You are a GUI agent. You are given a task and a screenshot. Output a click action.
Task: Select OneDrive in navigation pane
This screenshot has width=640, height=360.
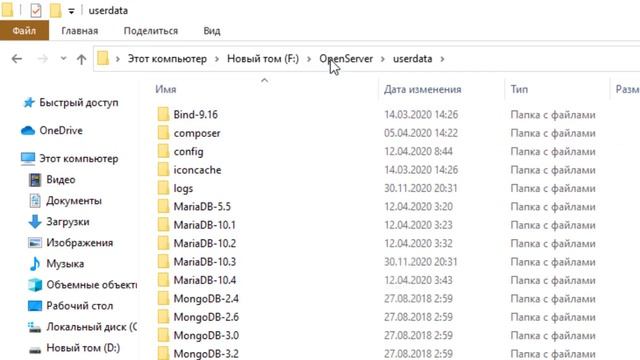pyautogui.click(x=61, y=131)
